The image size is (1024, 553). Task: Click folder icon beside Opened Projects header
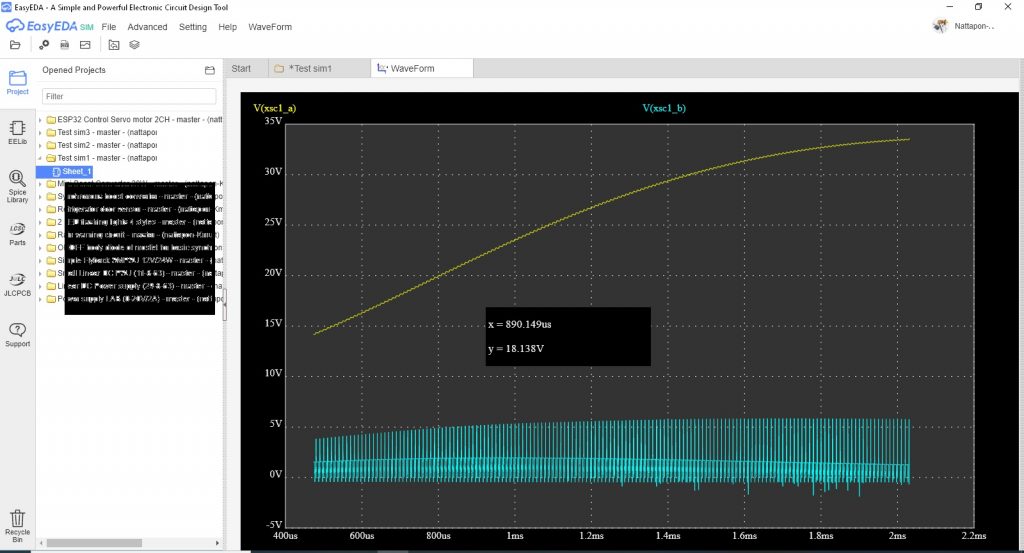(210, 70)
